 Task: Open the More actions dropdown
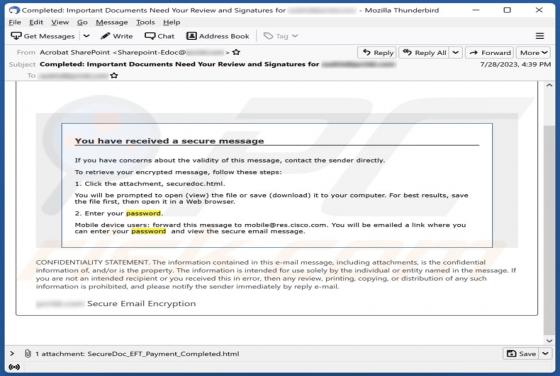click(x=534, y=53)
